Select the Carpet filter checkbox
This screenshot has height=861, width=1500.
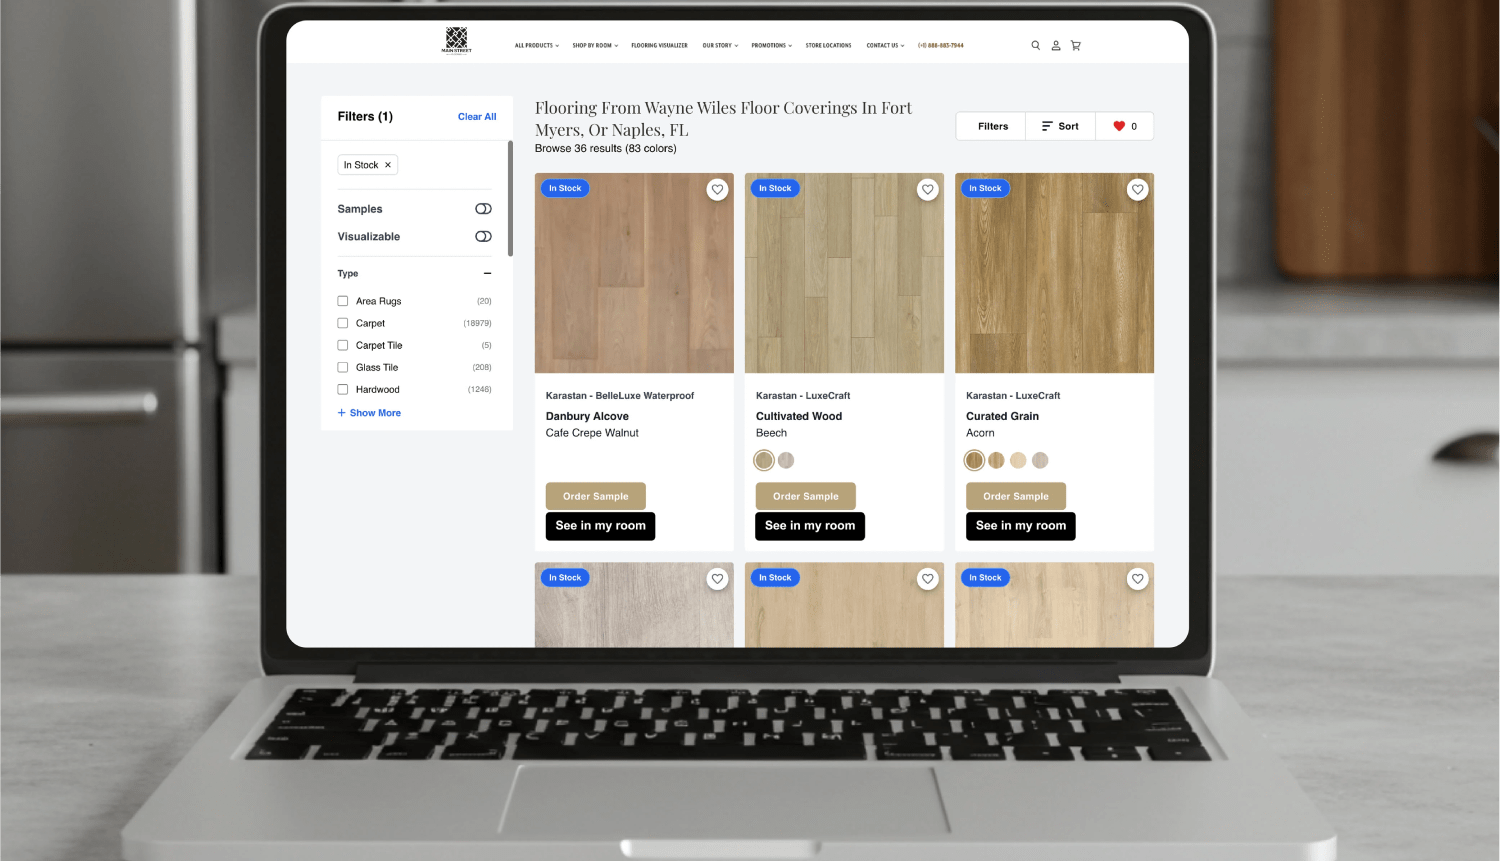341,323
